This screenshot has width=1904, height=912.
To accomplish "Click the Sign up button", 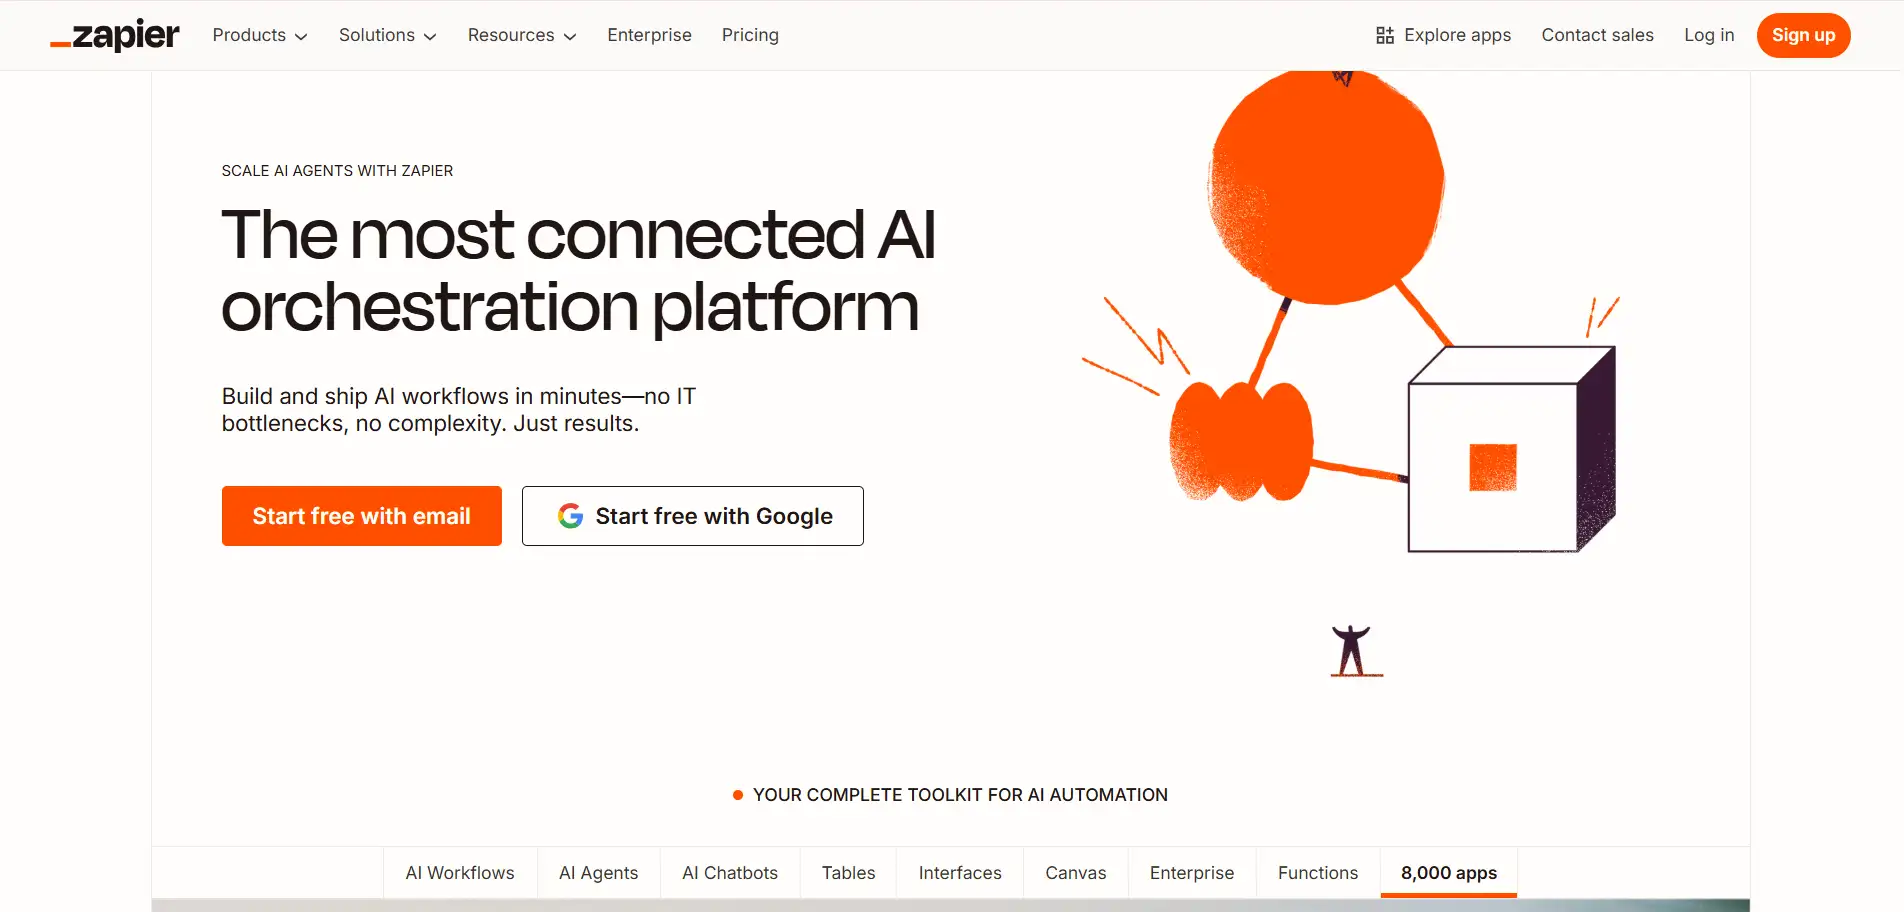I will (x=1803, y=35).
